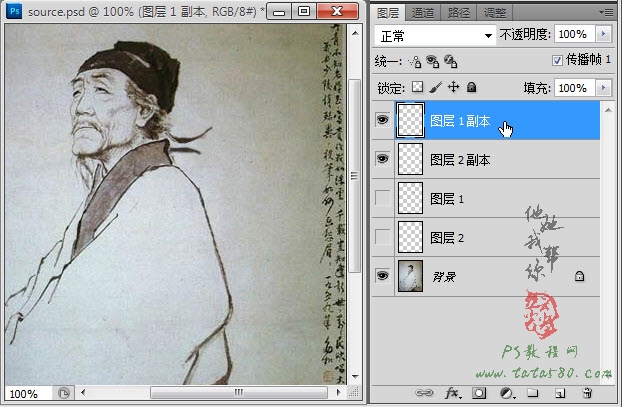622x407 pixels.
Task: Create a new layer
Action: pyautogui.click(x=560, y=393)
